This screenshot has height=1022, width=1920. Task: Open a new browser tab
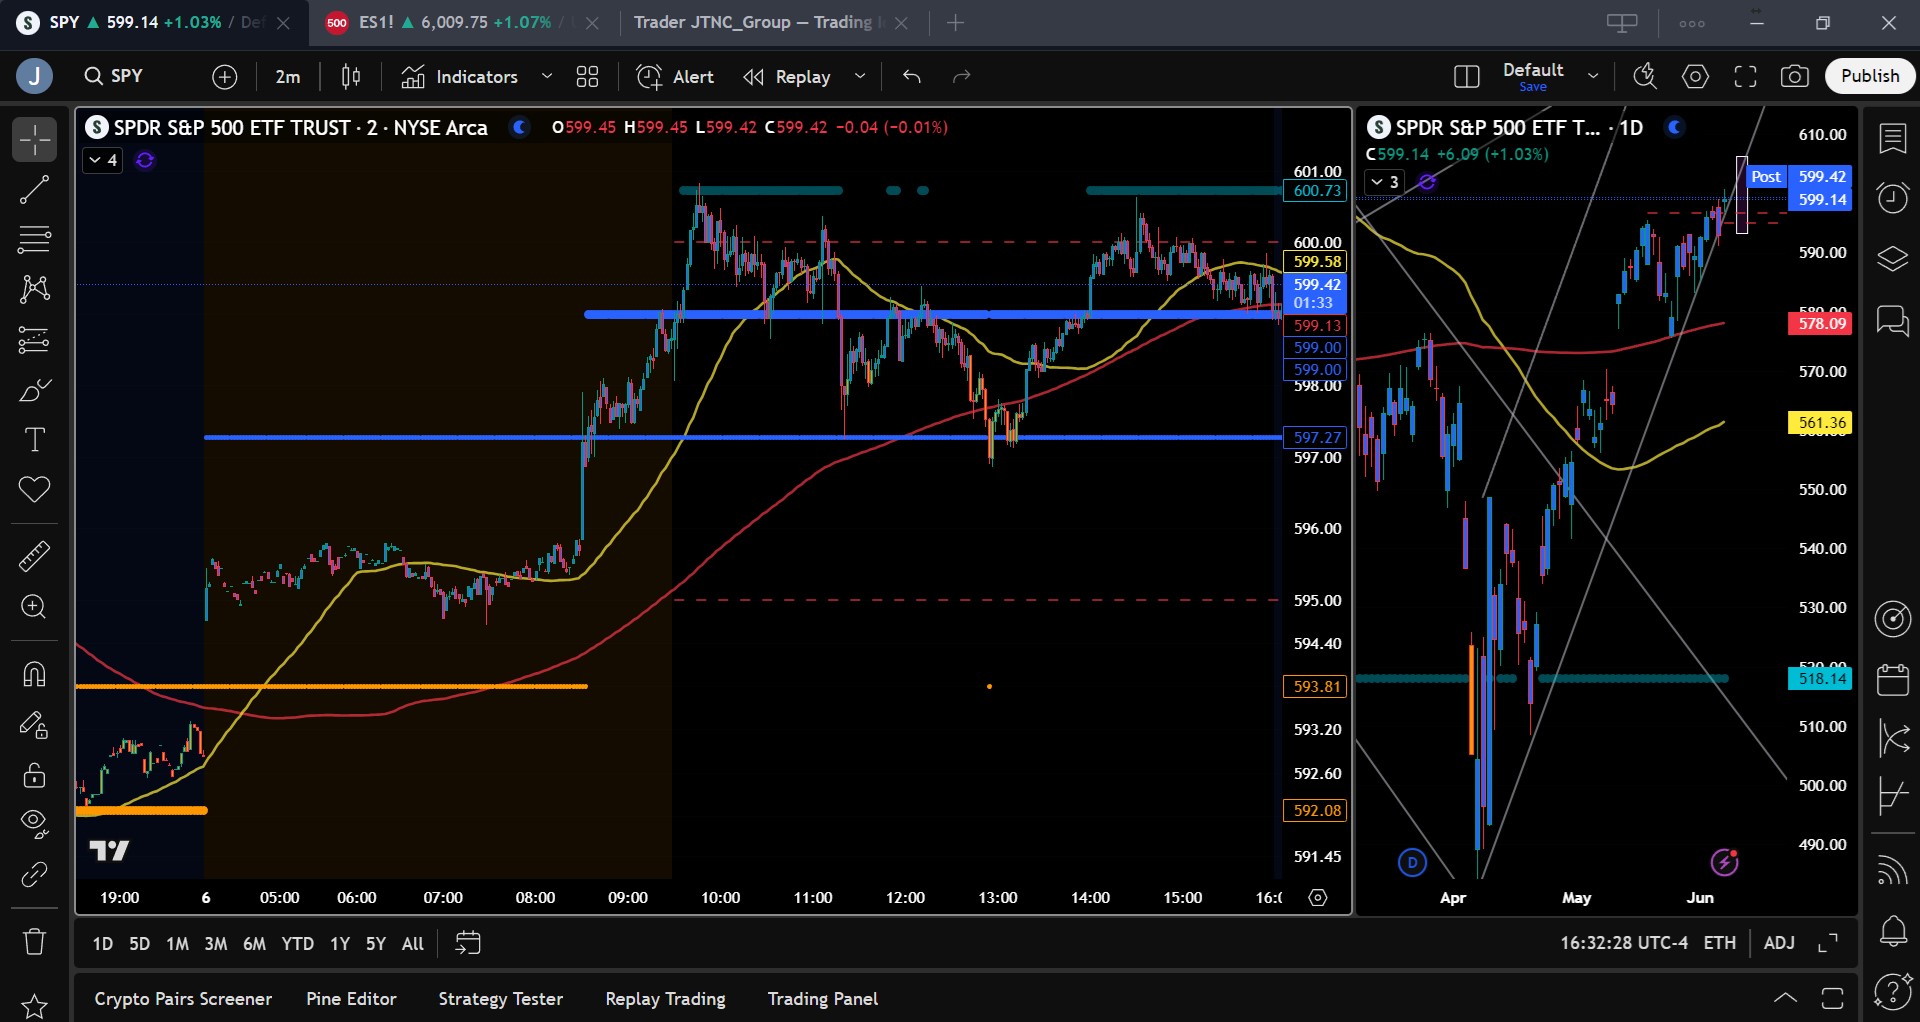click(x=956, y=22)
